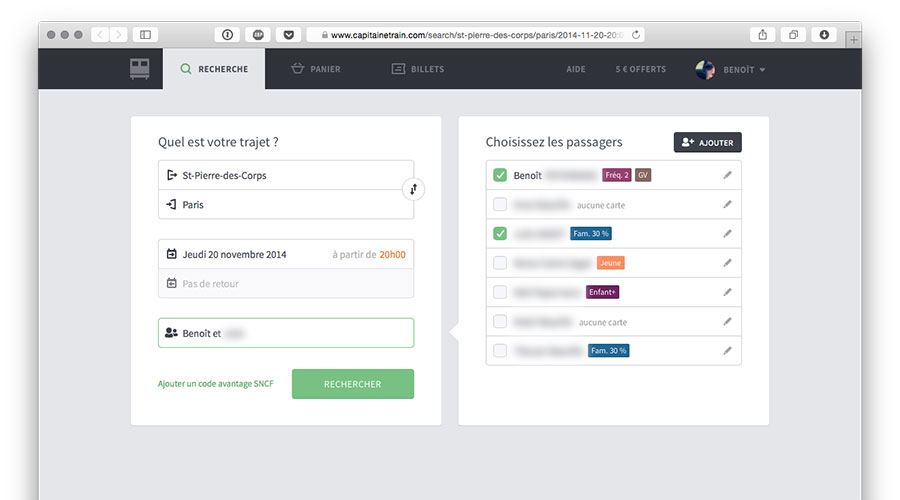This screenshot has height=500, width=900.
Task: Open the Panier tab
Action: pyautogui.click(x=316, y=69)
